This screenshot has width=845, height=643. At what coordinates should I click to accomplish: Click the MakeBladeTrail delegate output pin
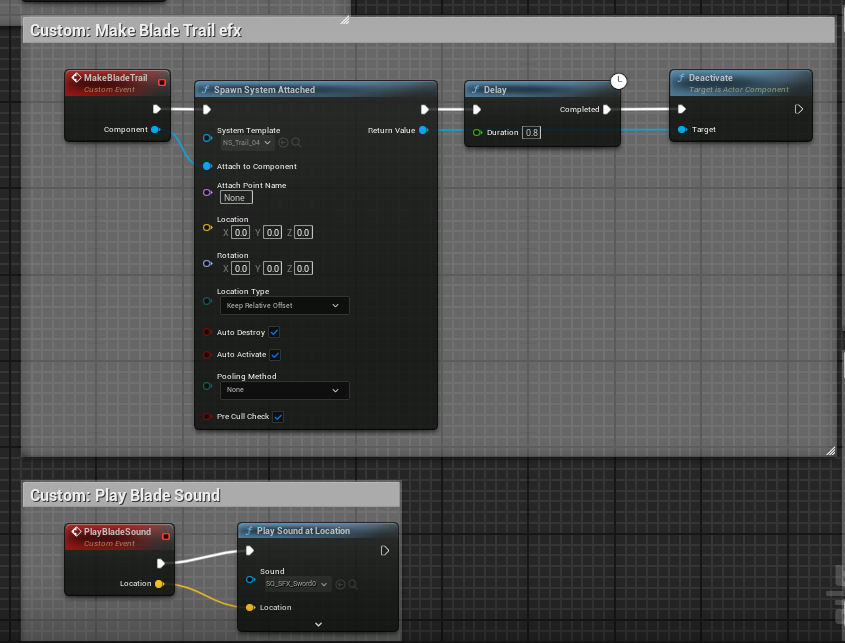pos(162,82)
